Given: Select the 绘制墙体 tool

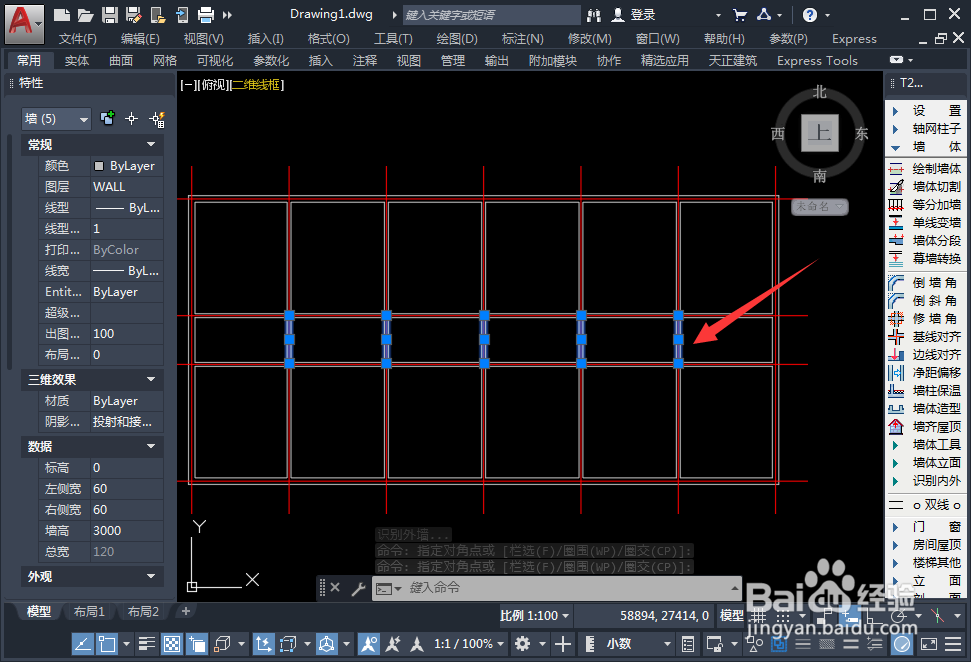Looking at the screenshot, I should pyautogui.click(x=926, y=168).
